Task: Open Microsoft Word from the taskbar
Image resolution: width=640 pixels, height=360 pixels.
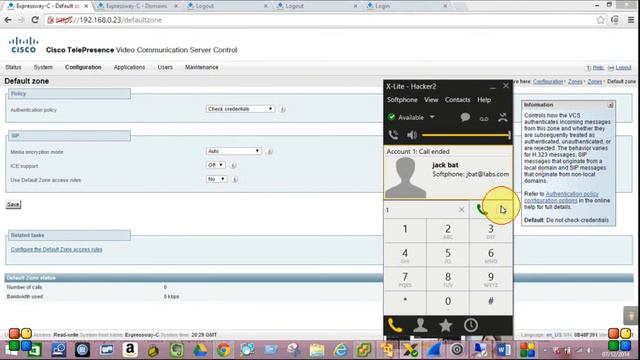Action: point(504,350)
